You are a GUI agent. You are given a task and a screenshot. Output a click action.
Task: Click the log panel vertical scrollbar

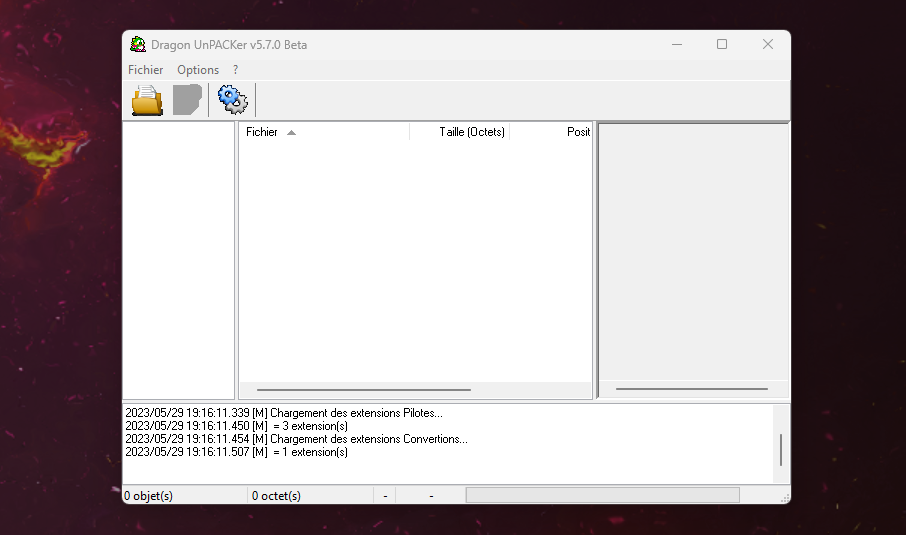click(x=781, y=449)
